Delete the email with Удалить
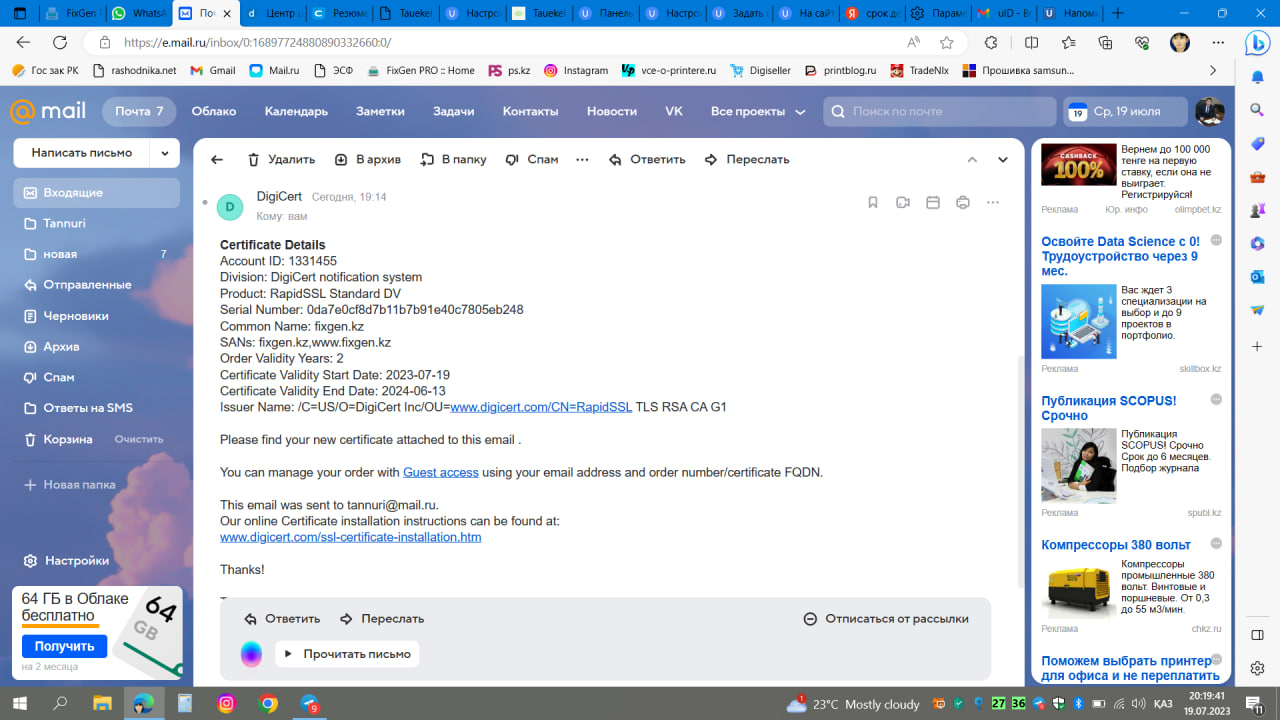 coord(281,160)
